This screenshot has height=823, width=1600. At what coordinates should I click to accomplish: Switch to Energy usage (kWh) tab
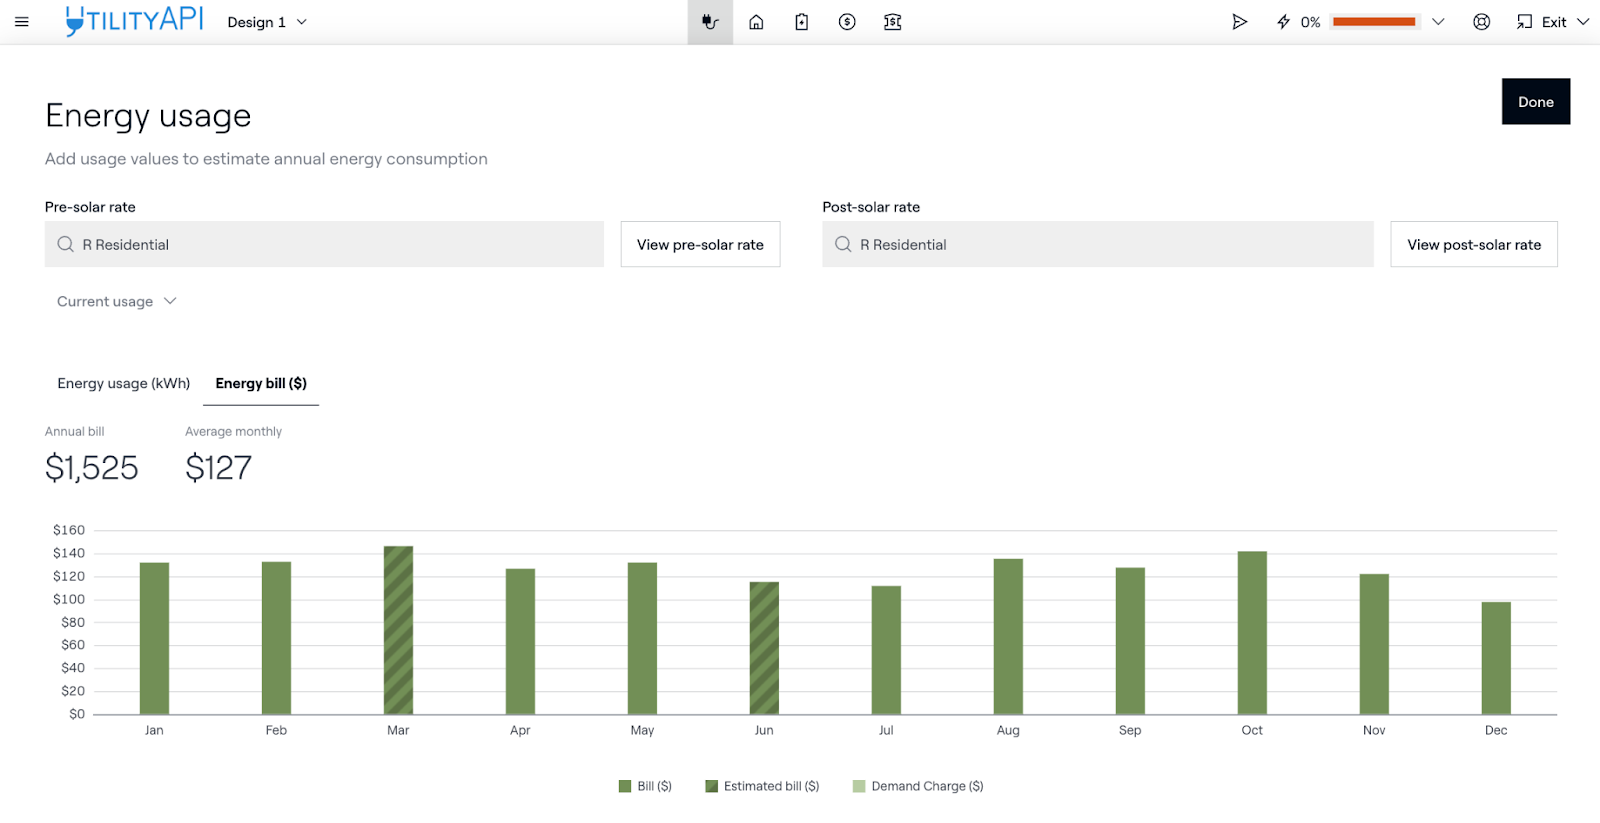[123, 383]
